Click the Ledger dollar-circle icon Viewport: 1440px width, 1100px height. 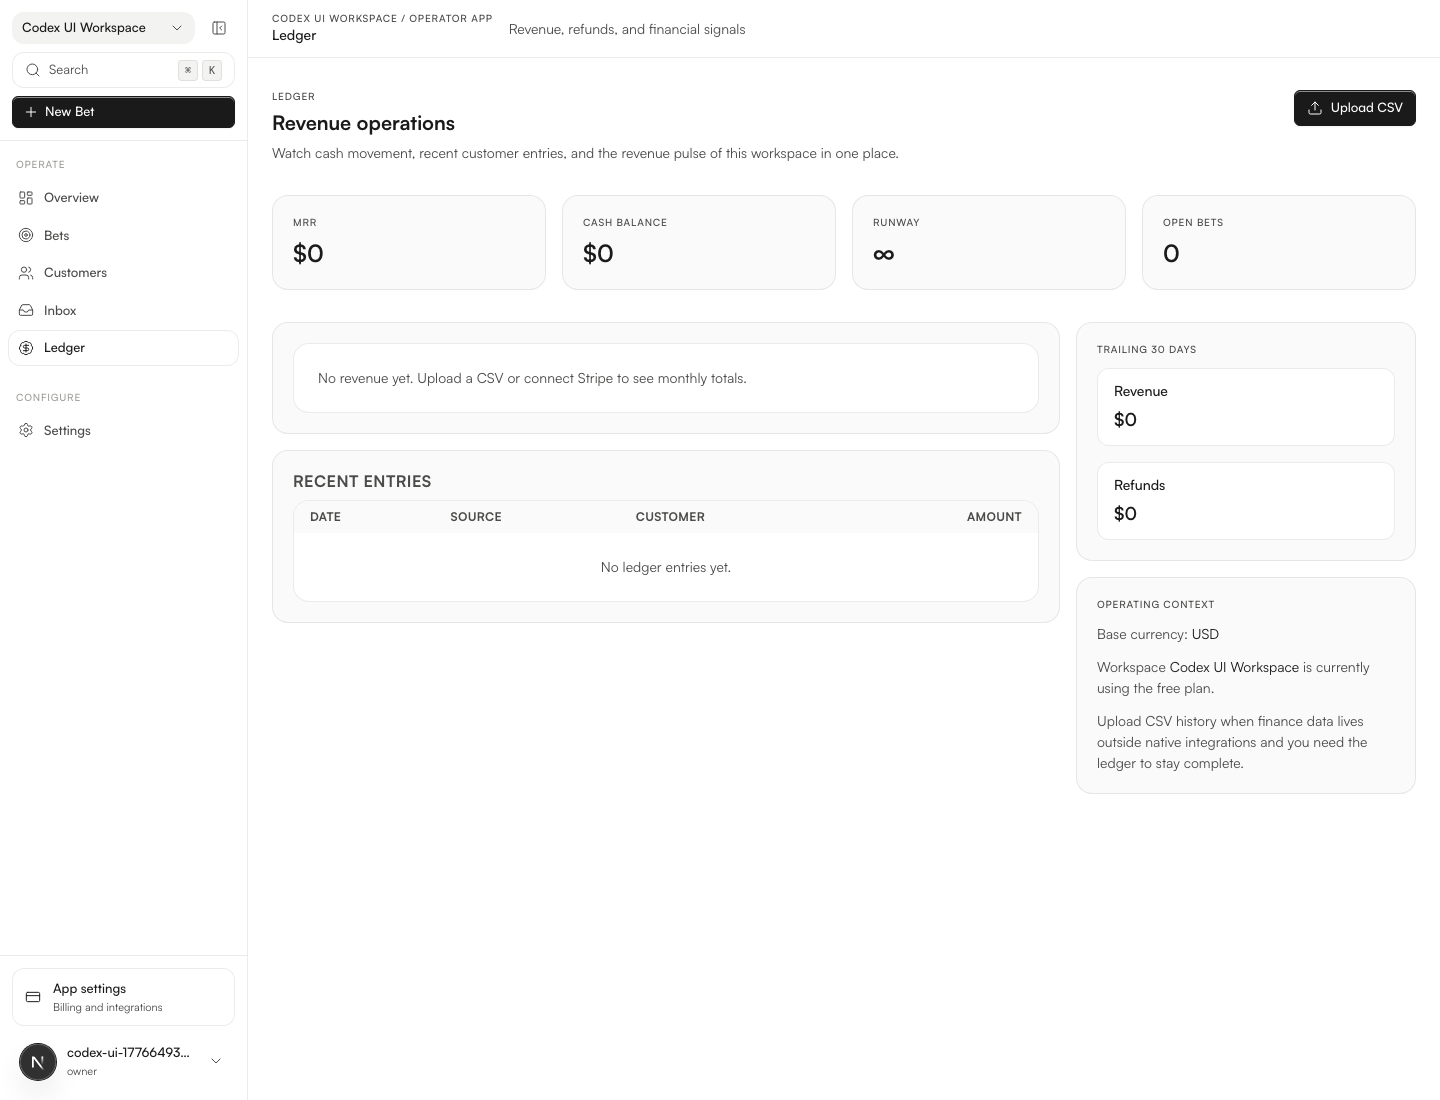click(26, 348)
